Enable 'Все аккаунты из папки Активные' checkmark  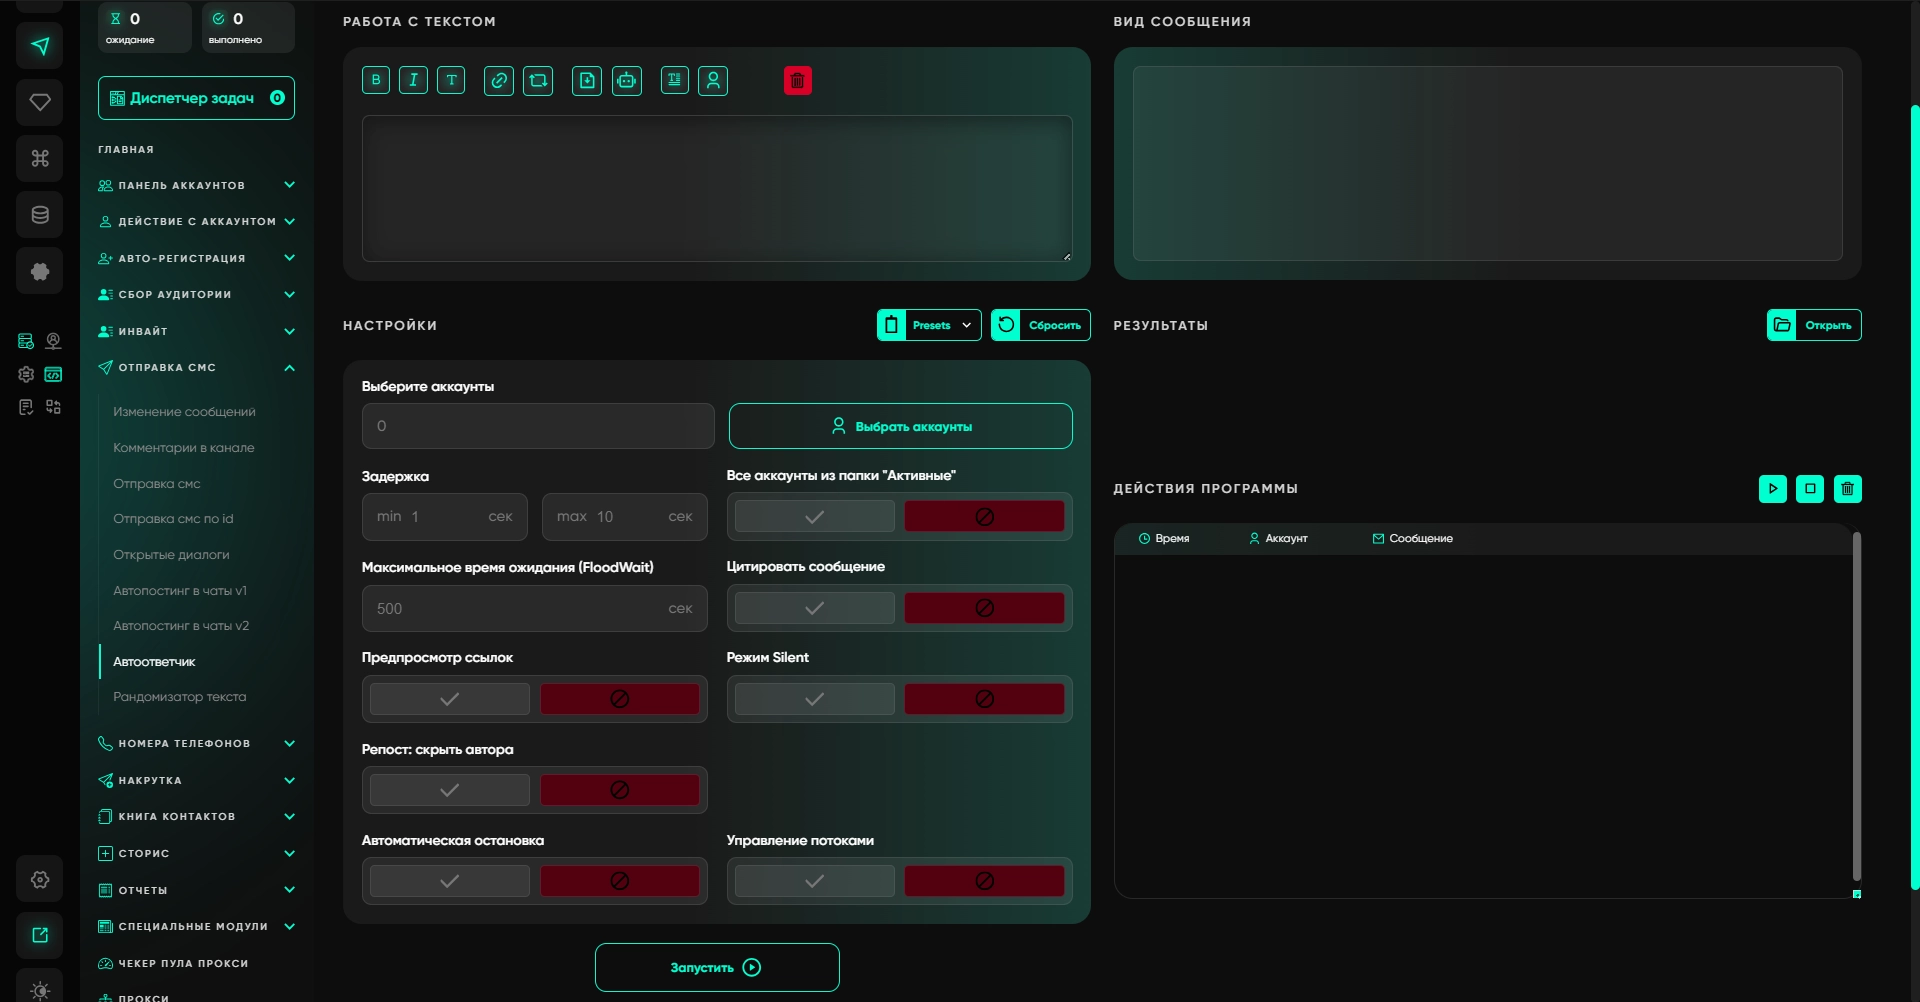pyautogui.click(x=815, y=517)
